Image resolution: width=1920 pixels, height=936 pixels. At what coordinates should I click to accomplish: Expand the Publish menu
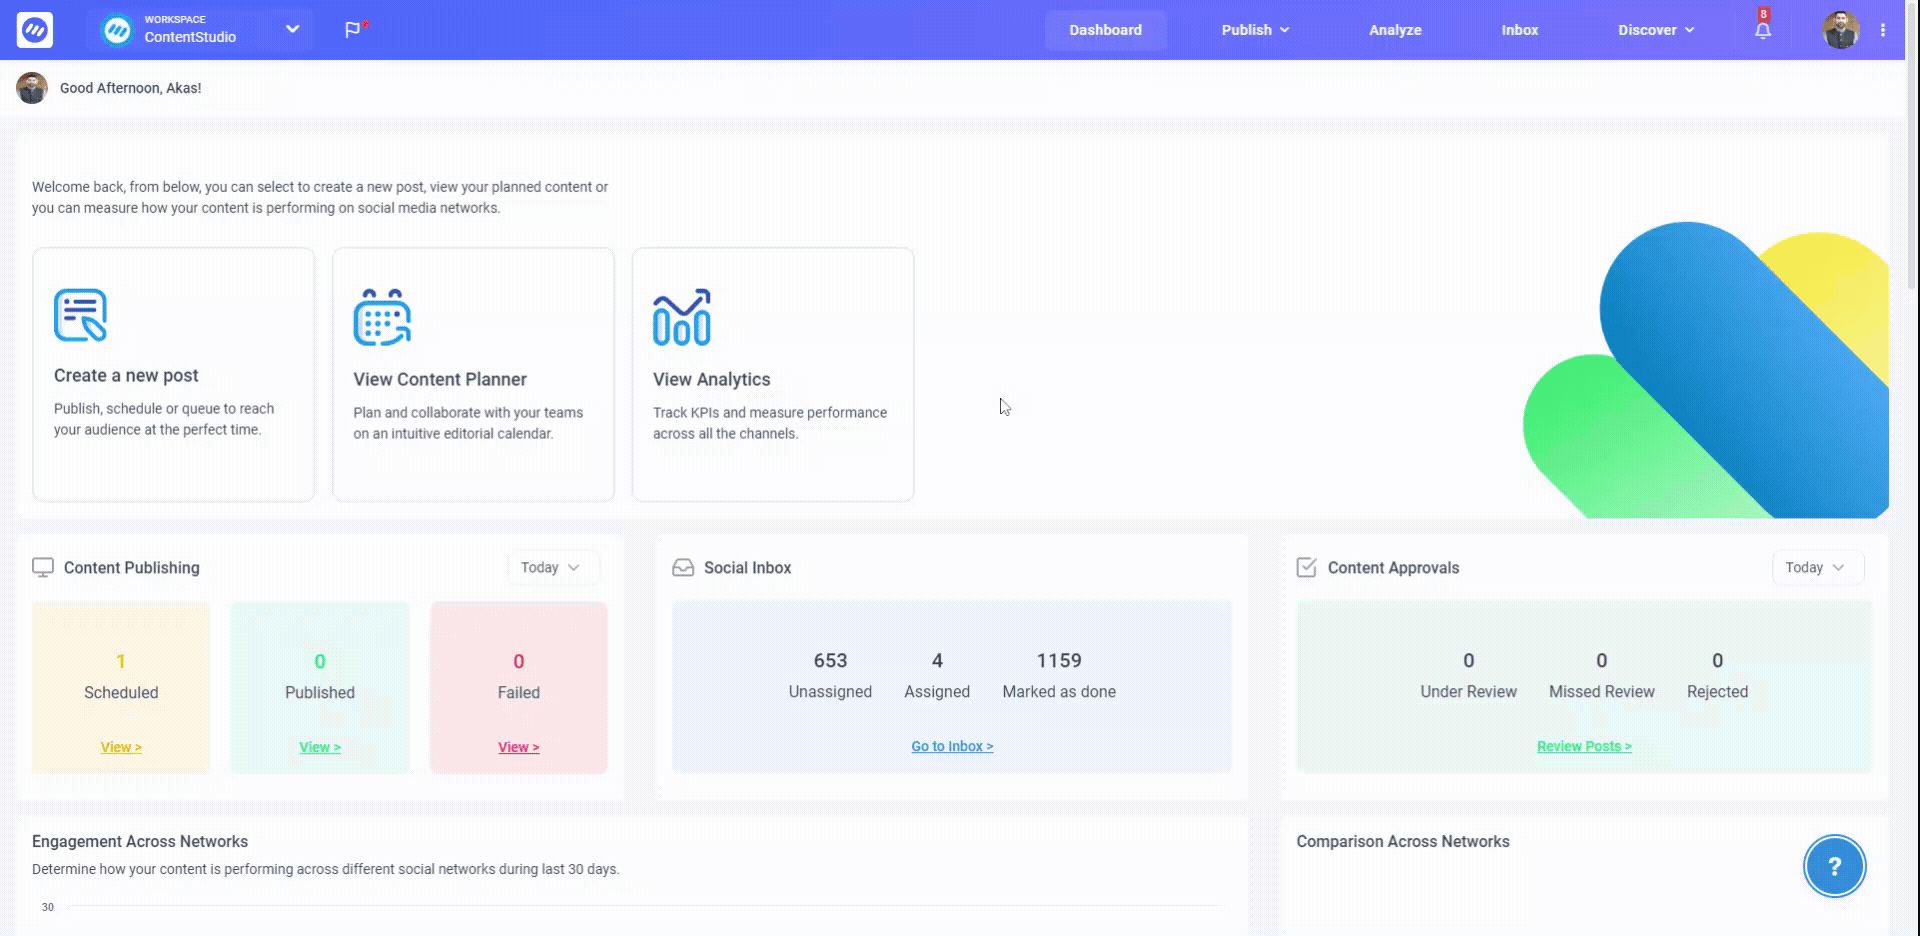click(x=1255, y=30)
